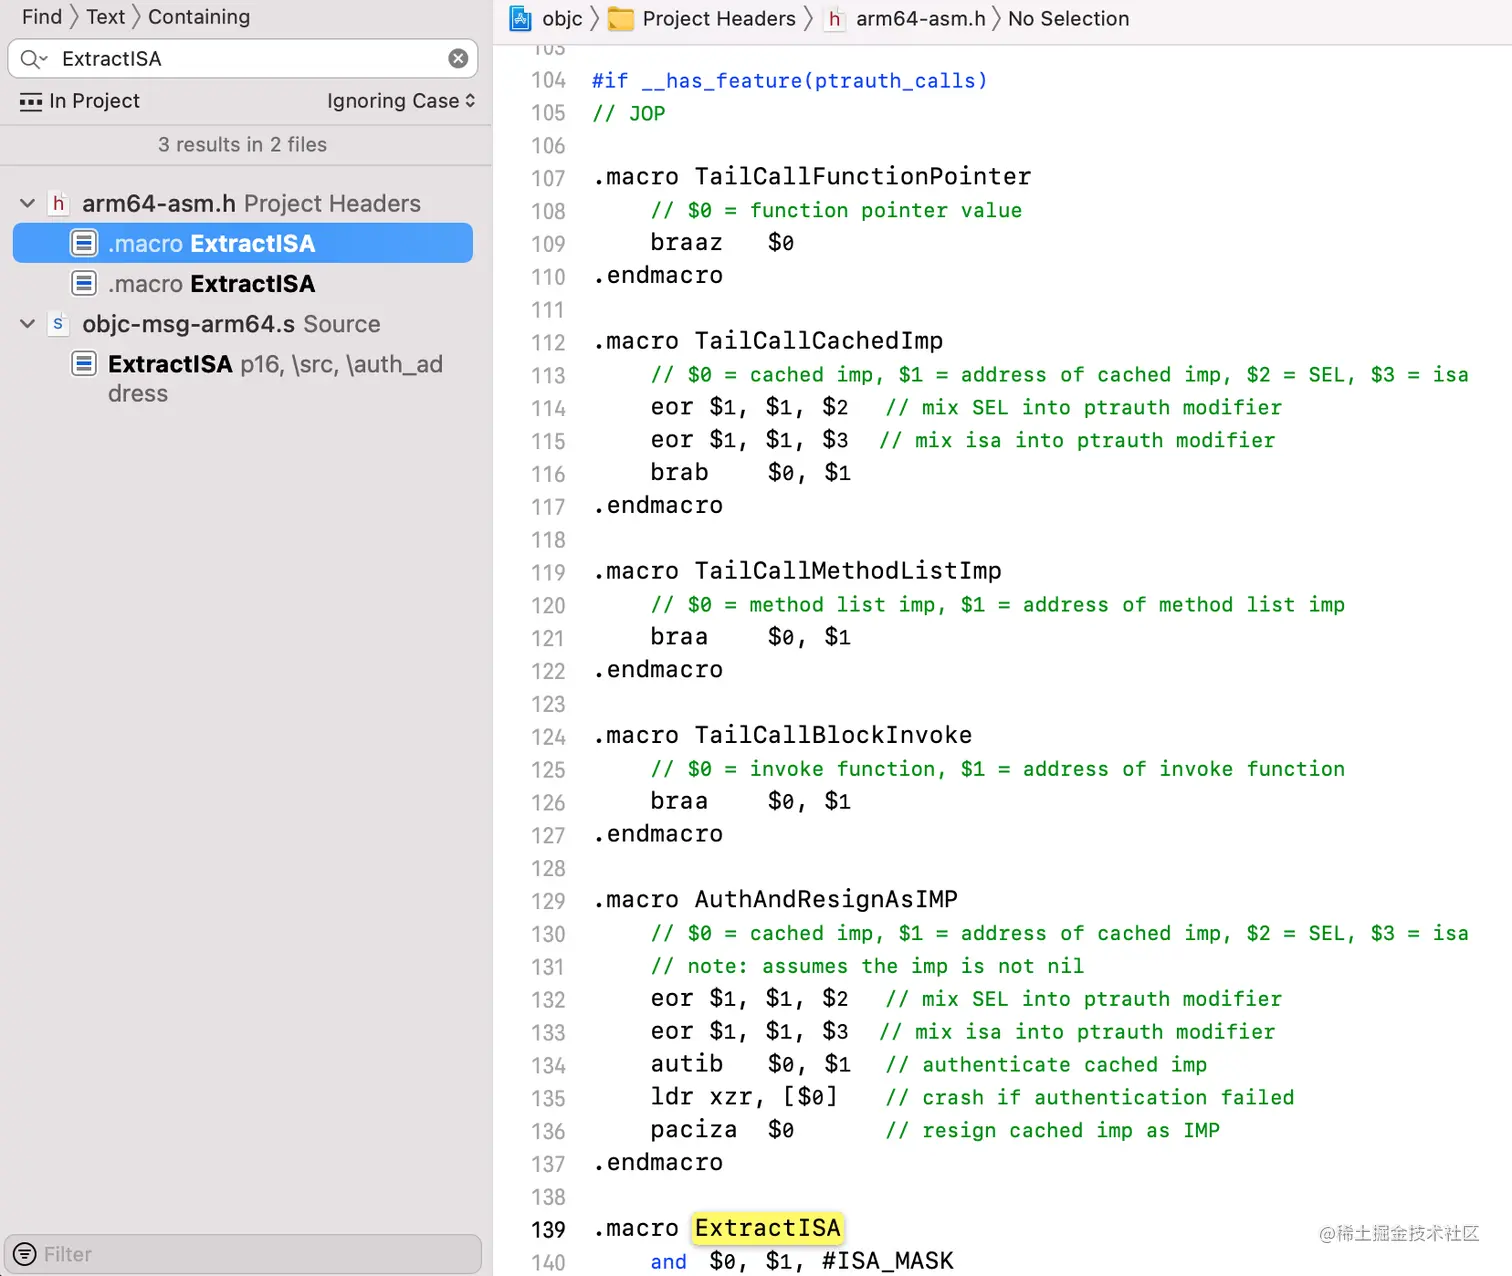Click 'paciza $0' instruction
This screenshot has width=1512, height=1276.
pos(722,1130)
